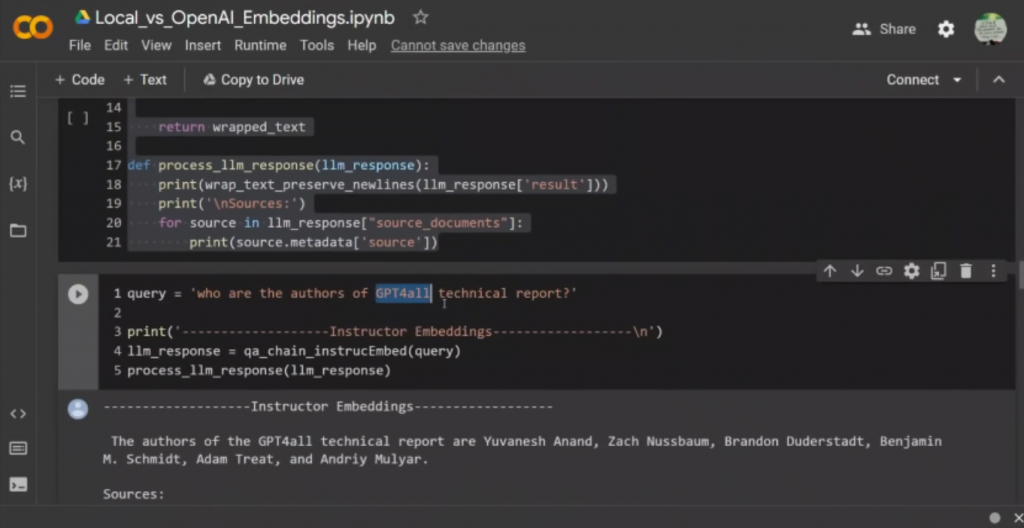The image size is (1024, 528).
Task: Star the Local_vs_OpenAI_Embeddings notebook
Action: click(x=421, y=18)
